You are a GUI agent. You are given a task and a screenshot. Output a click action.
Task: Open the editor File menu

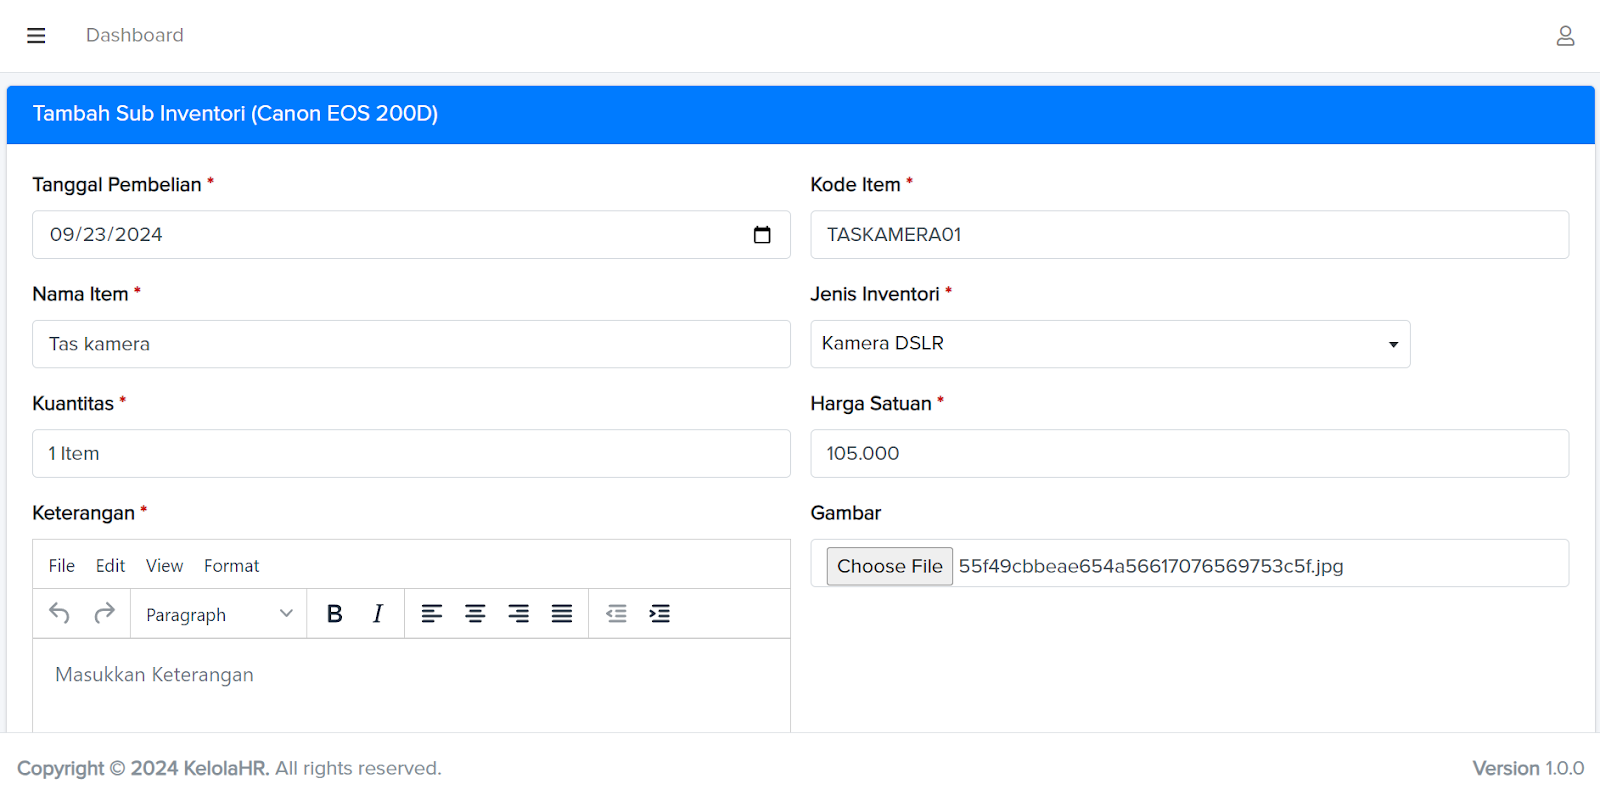click(x=62, y=566)
